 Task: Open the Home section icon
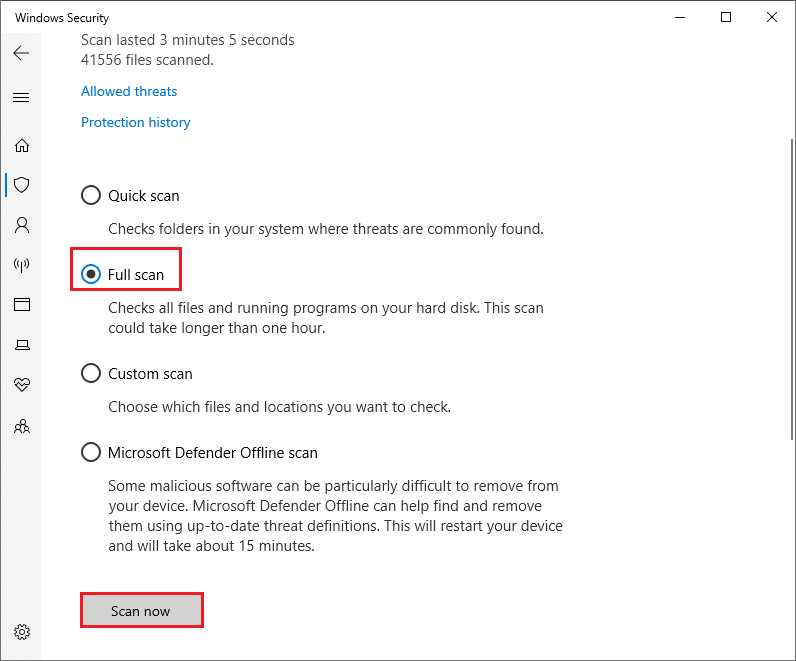coord(21,145)
